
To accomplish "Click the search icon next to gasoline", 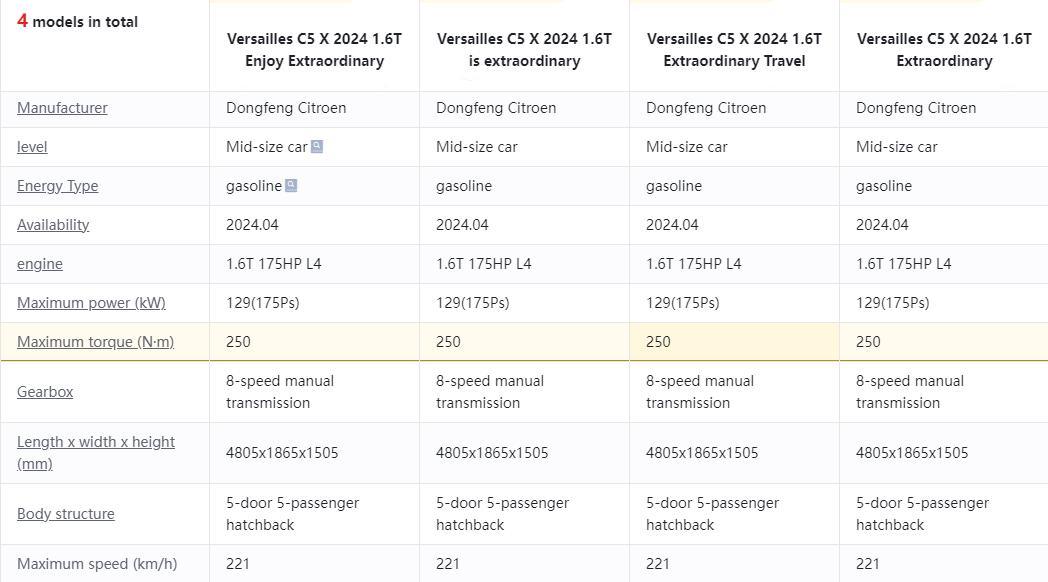I will pyautogui.click(x=291, y=185).
